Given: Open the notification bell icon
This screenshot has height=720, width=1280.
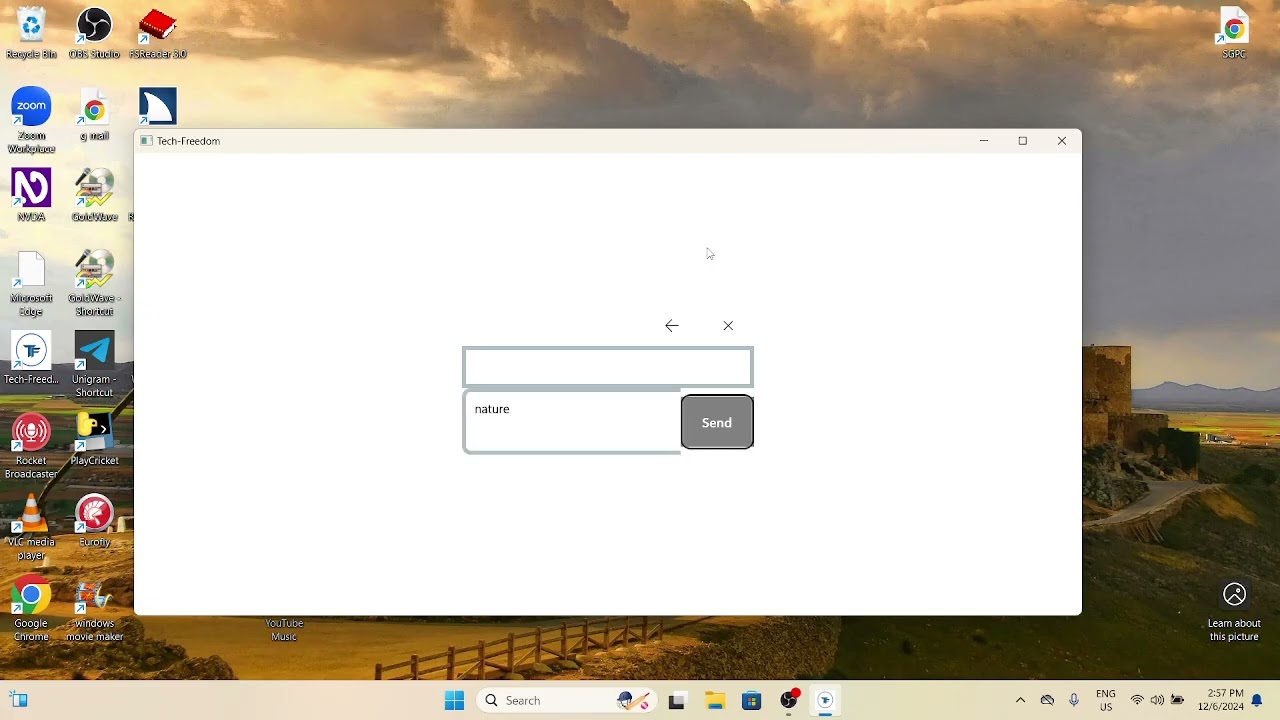Looking at the screenshot, I should pos(1258,701).
